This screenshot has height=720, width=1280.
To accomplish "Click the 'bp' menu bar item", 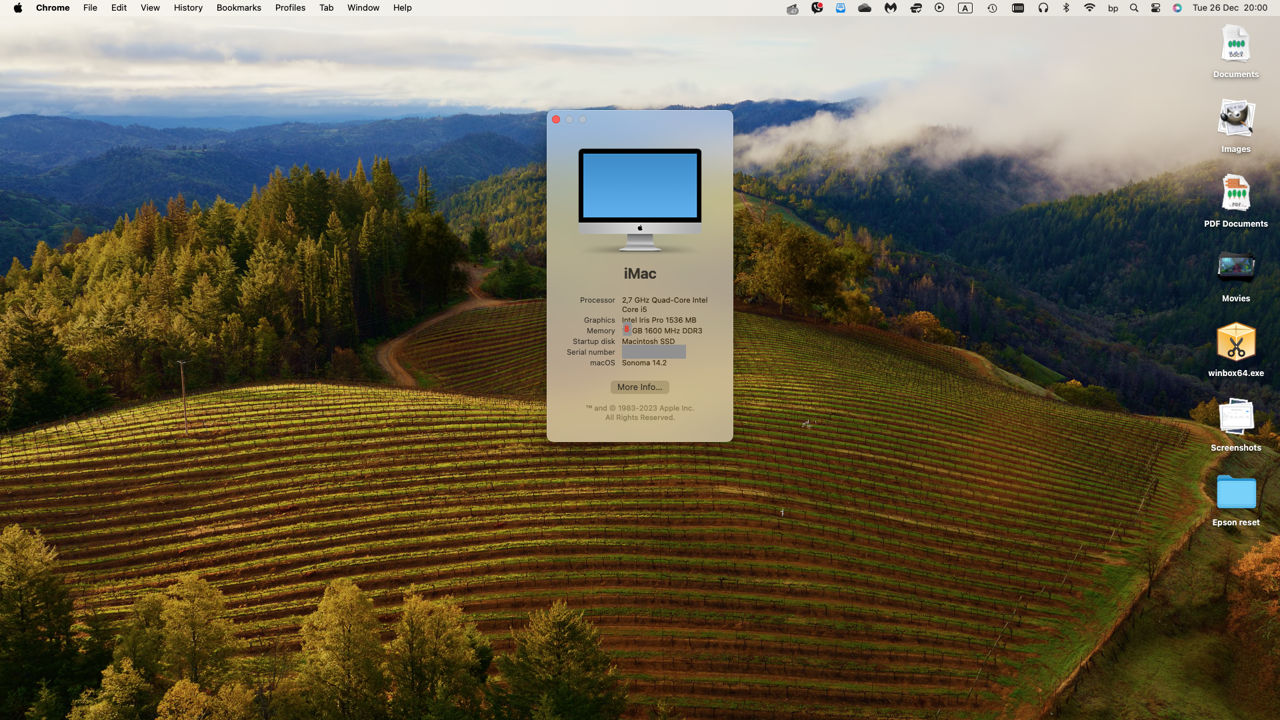I will tap(1113, 7).
